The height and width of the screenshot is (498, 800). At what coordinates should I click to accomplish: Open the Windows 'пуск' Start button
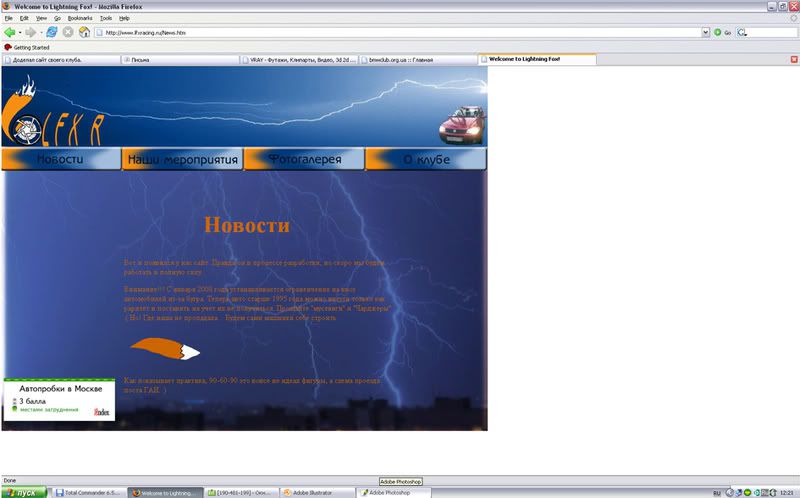pos(23,493)
